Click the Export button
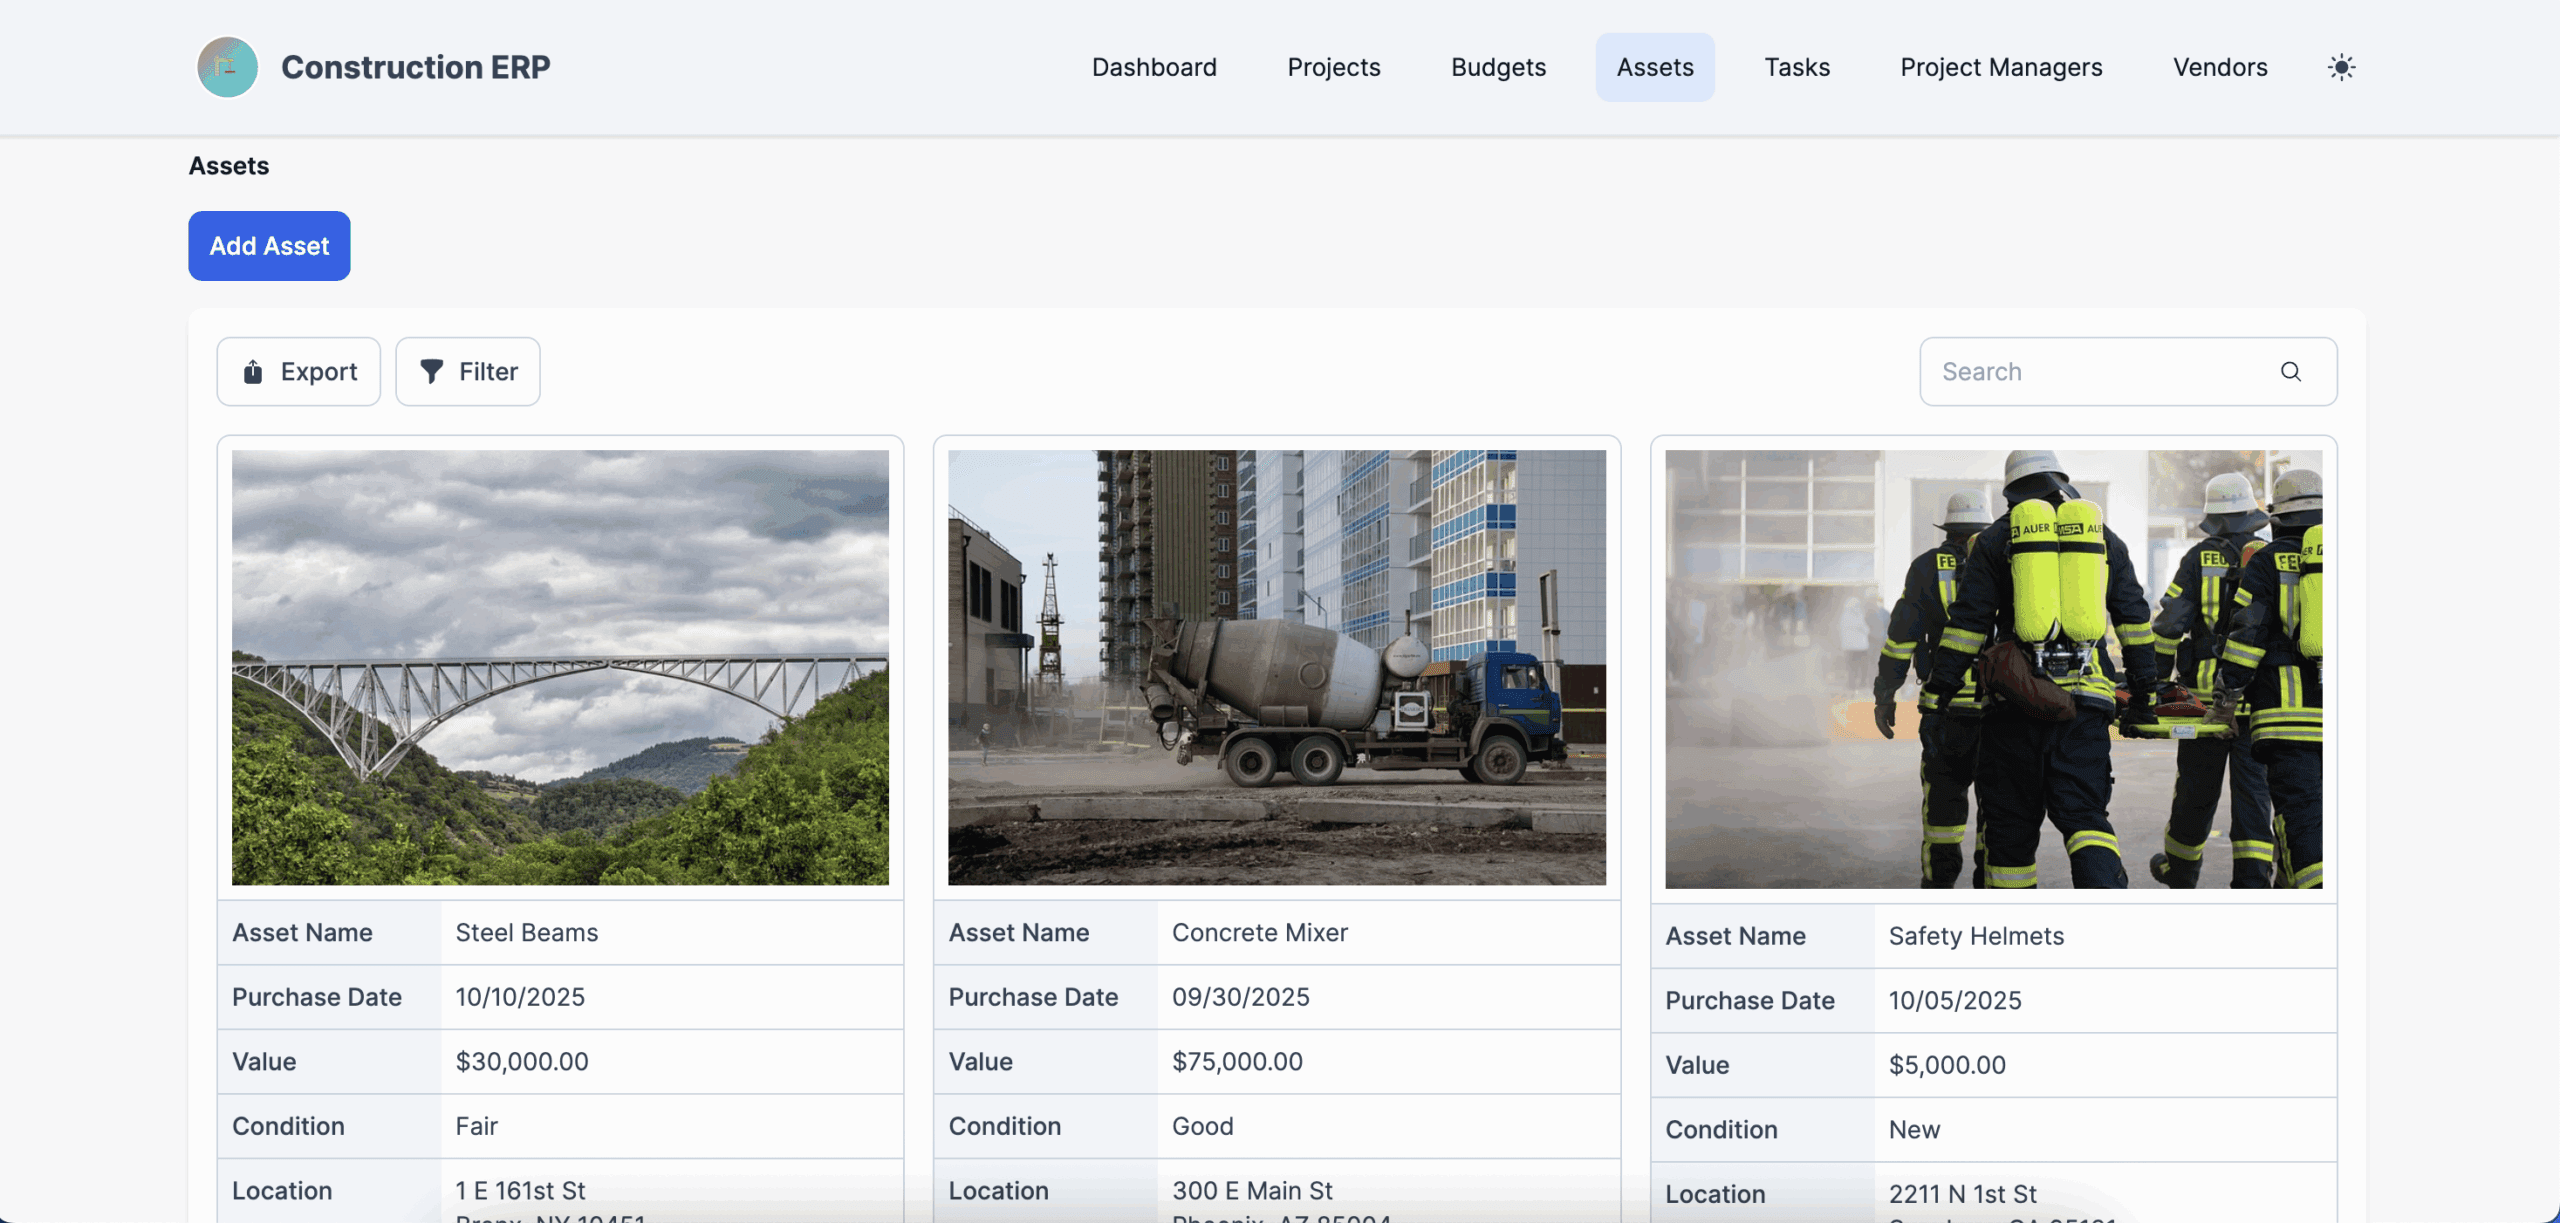This screenshot has height=1223, width=2560. pos(298,372)
